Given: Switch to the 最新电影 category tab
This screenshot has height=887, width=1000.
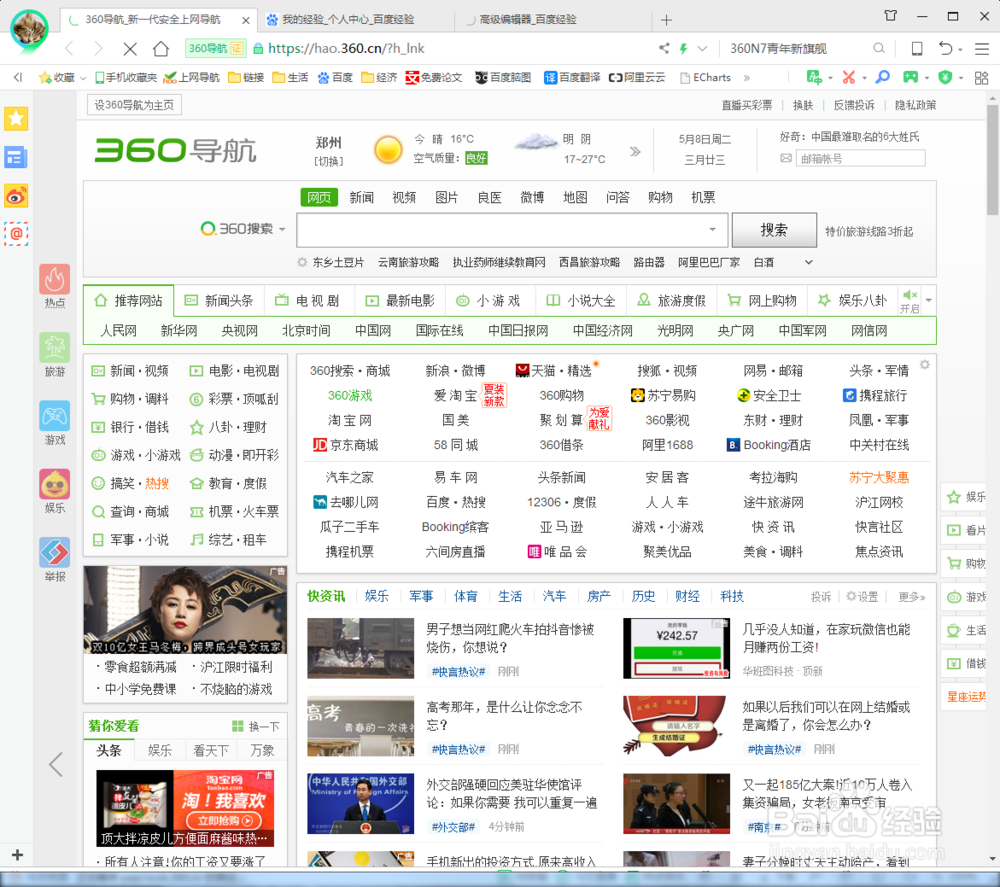Looking at the screenshot, I should [400, 300].
